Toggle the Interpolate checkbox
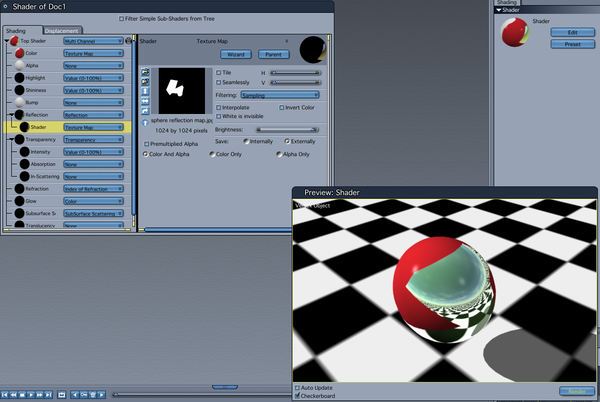 tap(218, 107)
